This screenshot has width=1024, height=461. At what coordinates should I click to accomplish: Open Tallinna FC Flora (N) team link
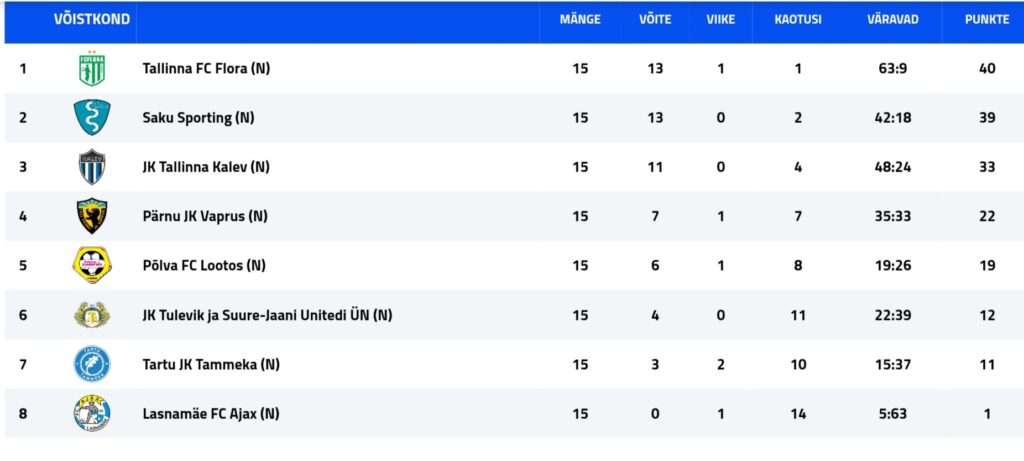206,69
